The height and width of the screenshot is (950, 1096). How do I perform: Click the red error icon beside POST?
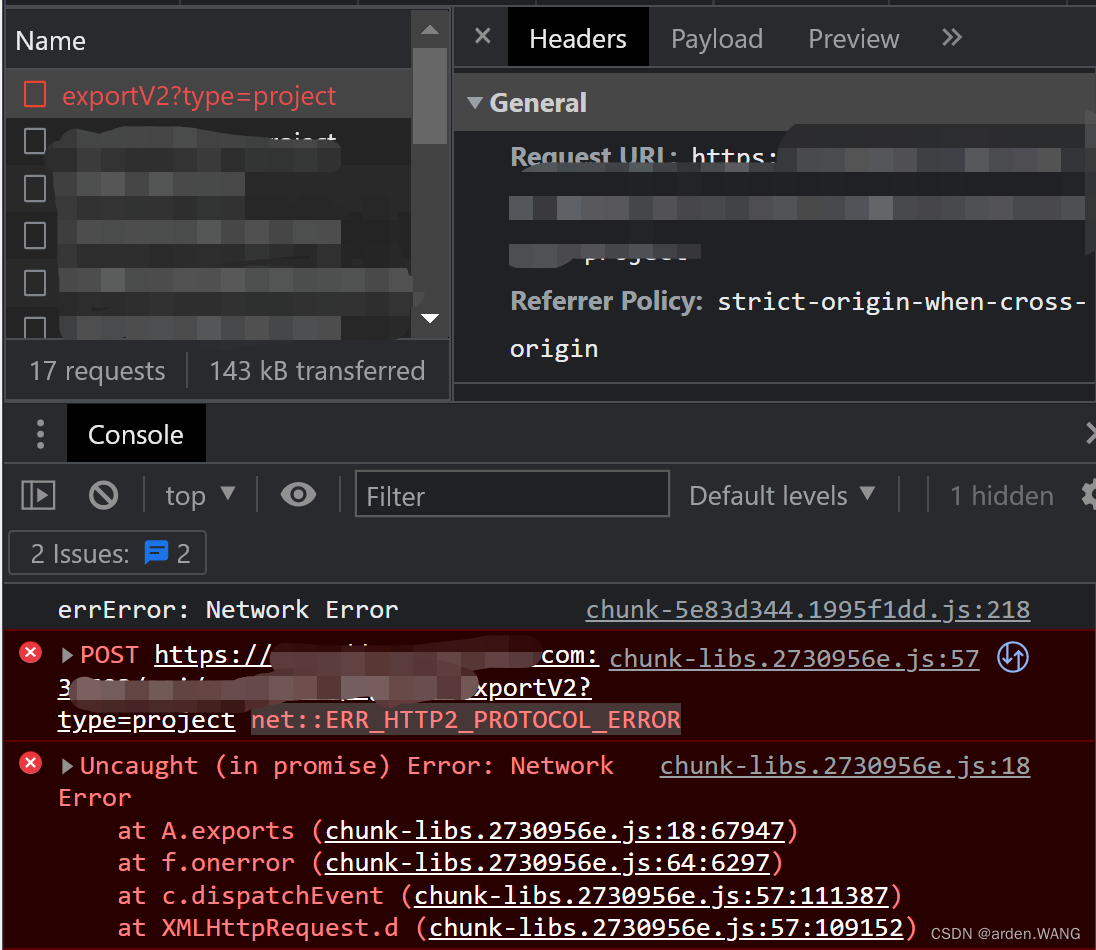[x=31, y=653]
